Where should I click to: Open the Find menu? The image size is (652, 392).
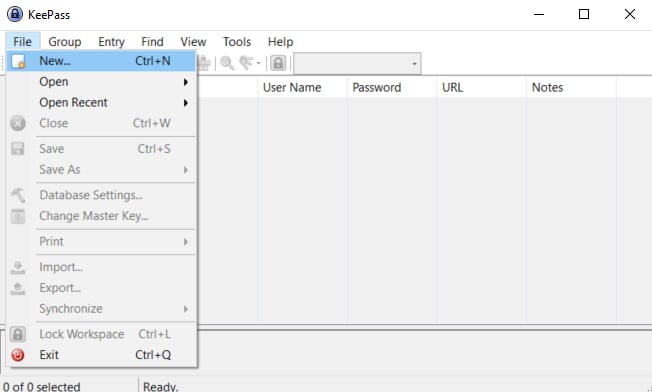[152, 42]
